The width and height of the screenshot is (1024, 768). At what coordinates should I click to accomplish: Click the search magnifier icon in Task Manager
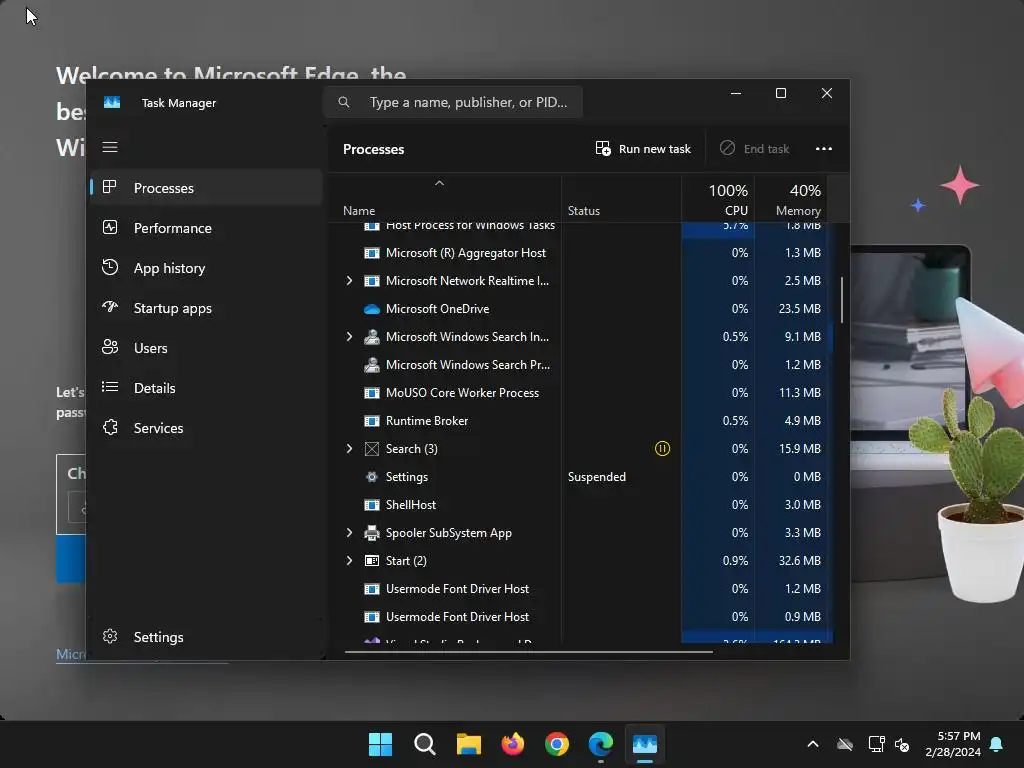tap(344, 103)
